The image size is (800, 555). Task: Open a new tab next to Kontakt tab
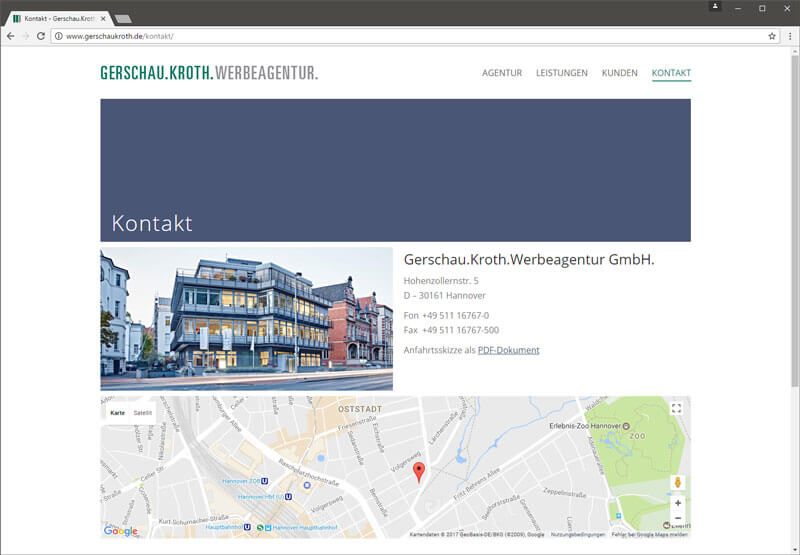(123, 19)
